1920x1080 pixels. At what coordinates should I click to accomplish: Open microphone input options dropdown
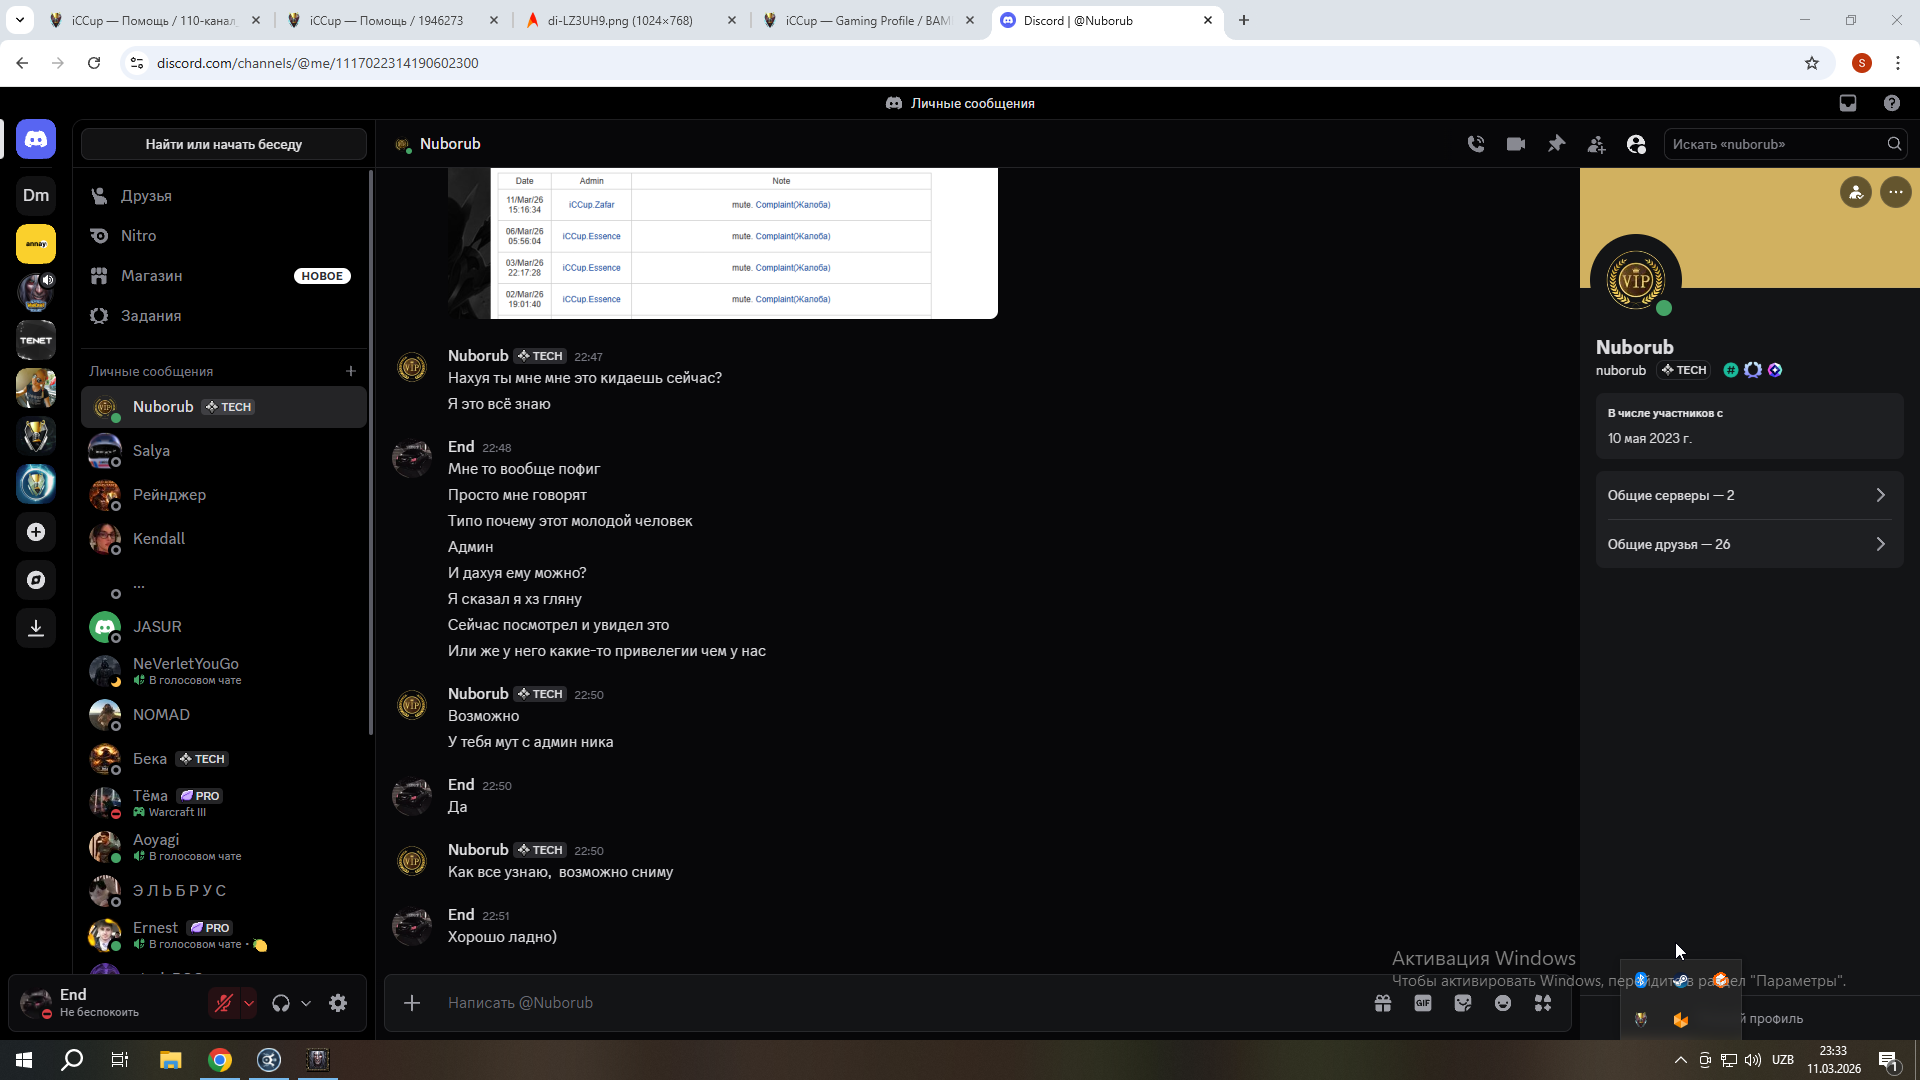tap(249, 1003)
